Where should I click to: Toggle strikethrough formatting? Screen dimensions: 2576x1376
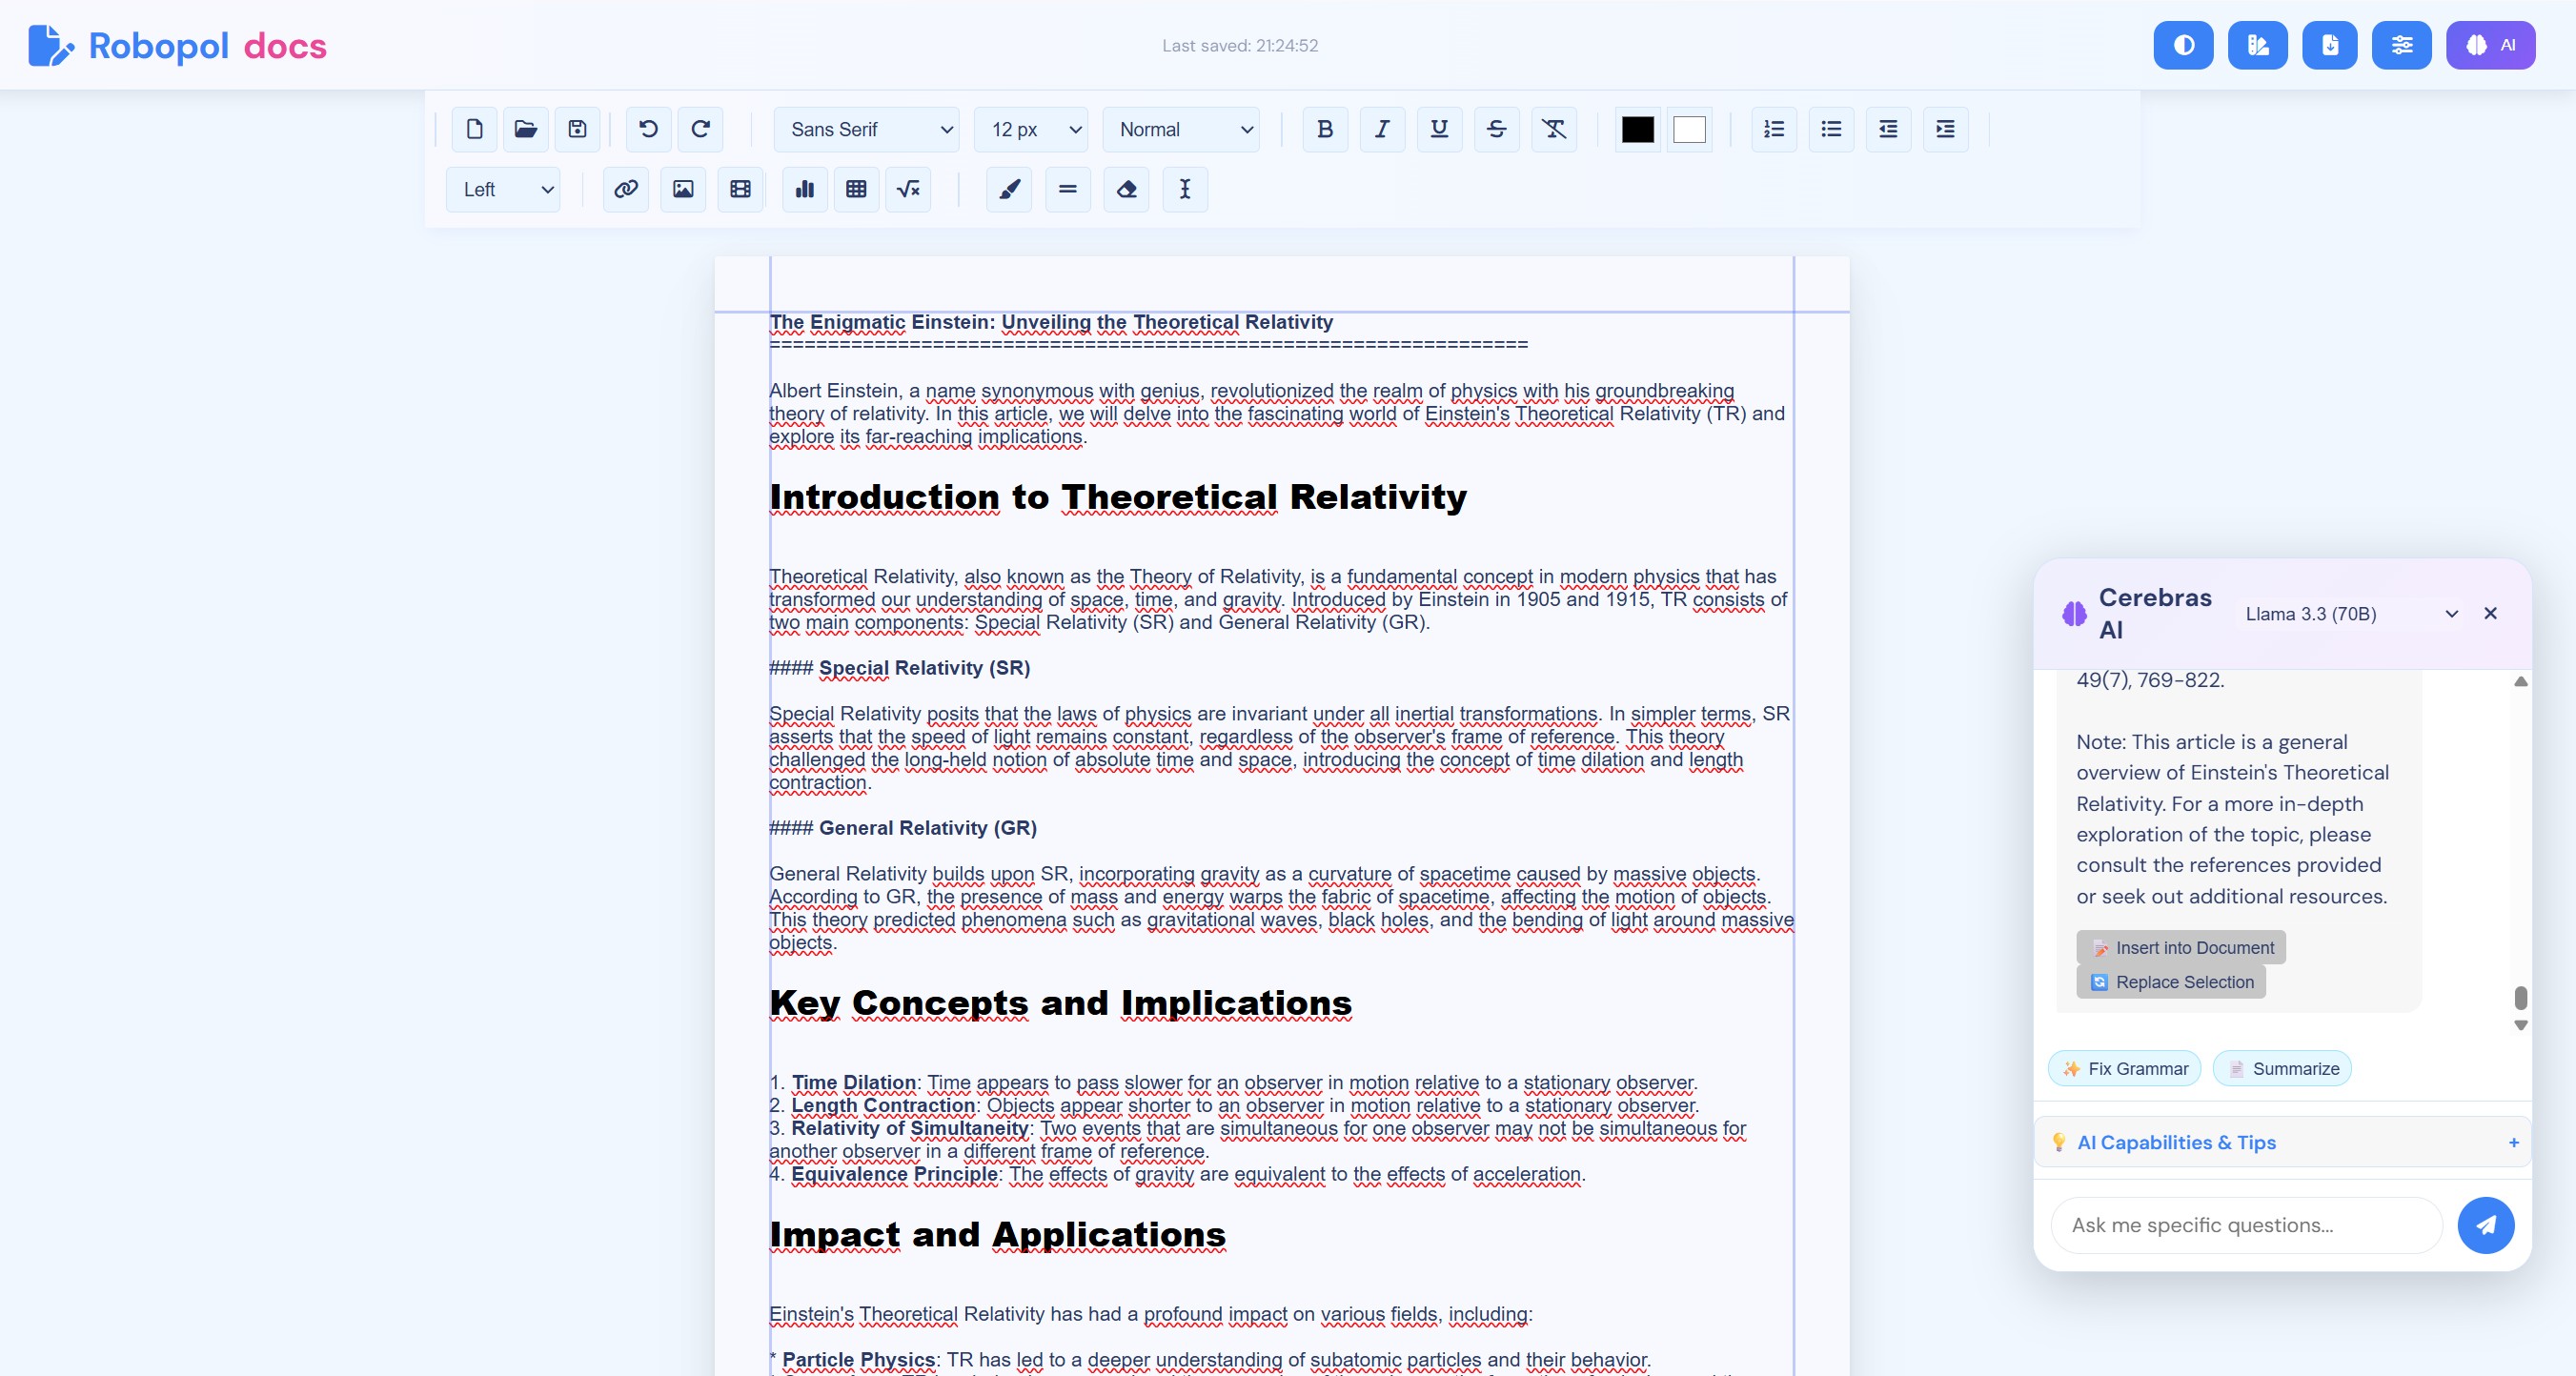[x=1496, y=129]
